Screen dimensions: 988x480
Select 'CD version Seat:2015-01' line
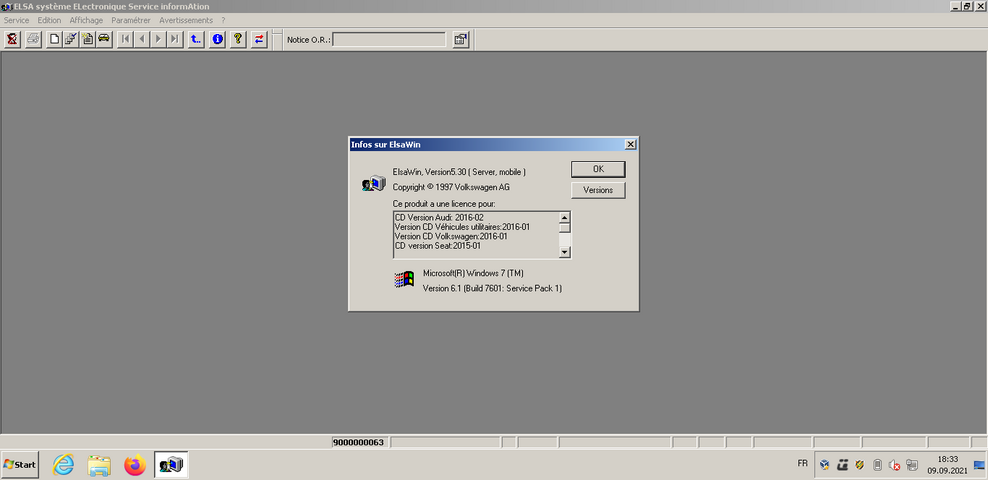coord(438,246)
